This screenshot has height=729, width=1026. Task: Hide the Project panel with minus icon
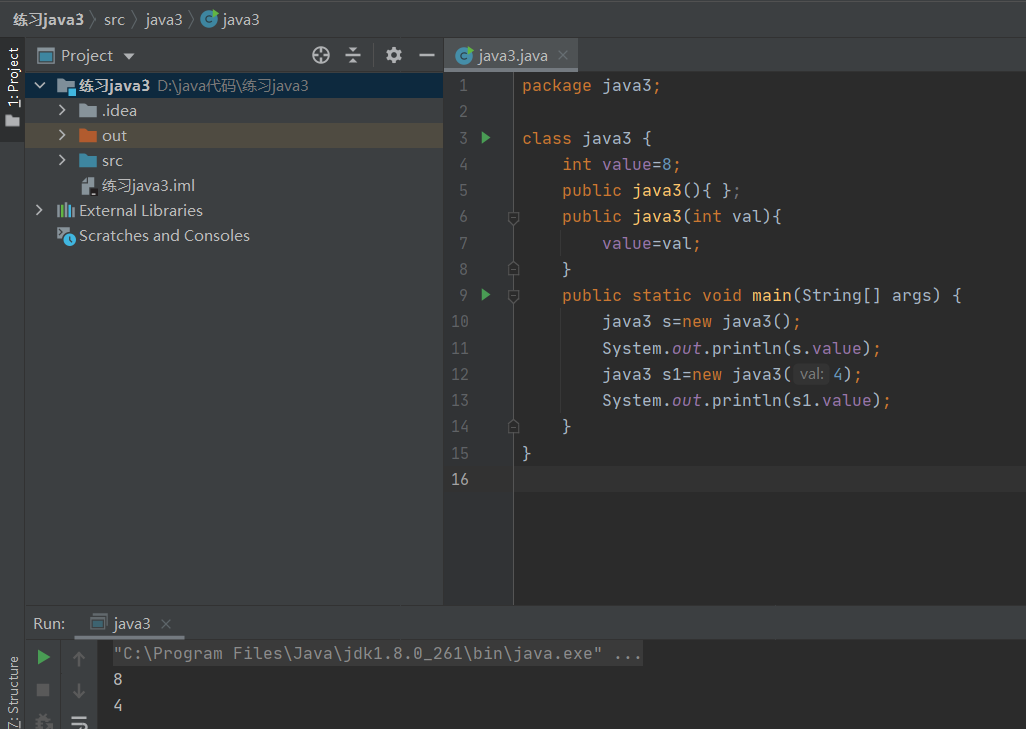(427, 55)
